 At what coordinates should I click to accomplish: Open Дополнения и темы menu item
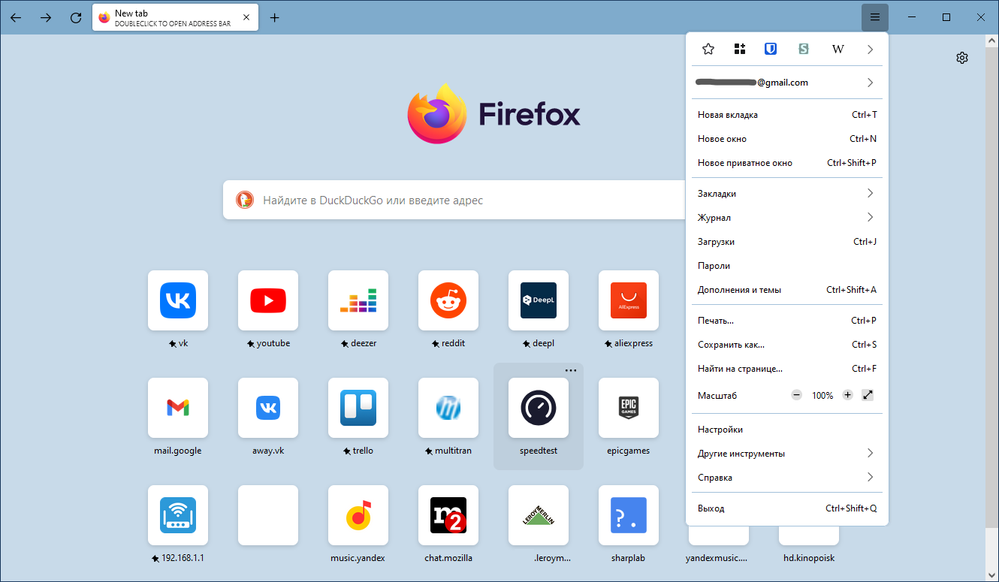pos(787,289)
